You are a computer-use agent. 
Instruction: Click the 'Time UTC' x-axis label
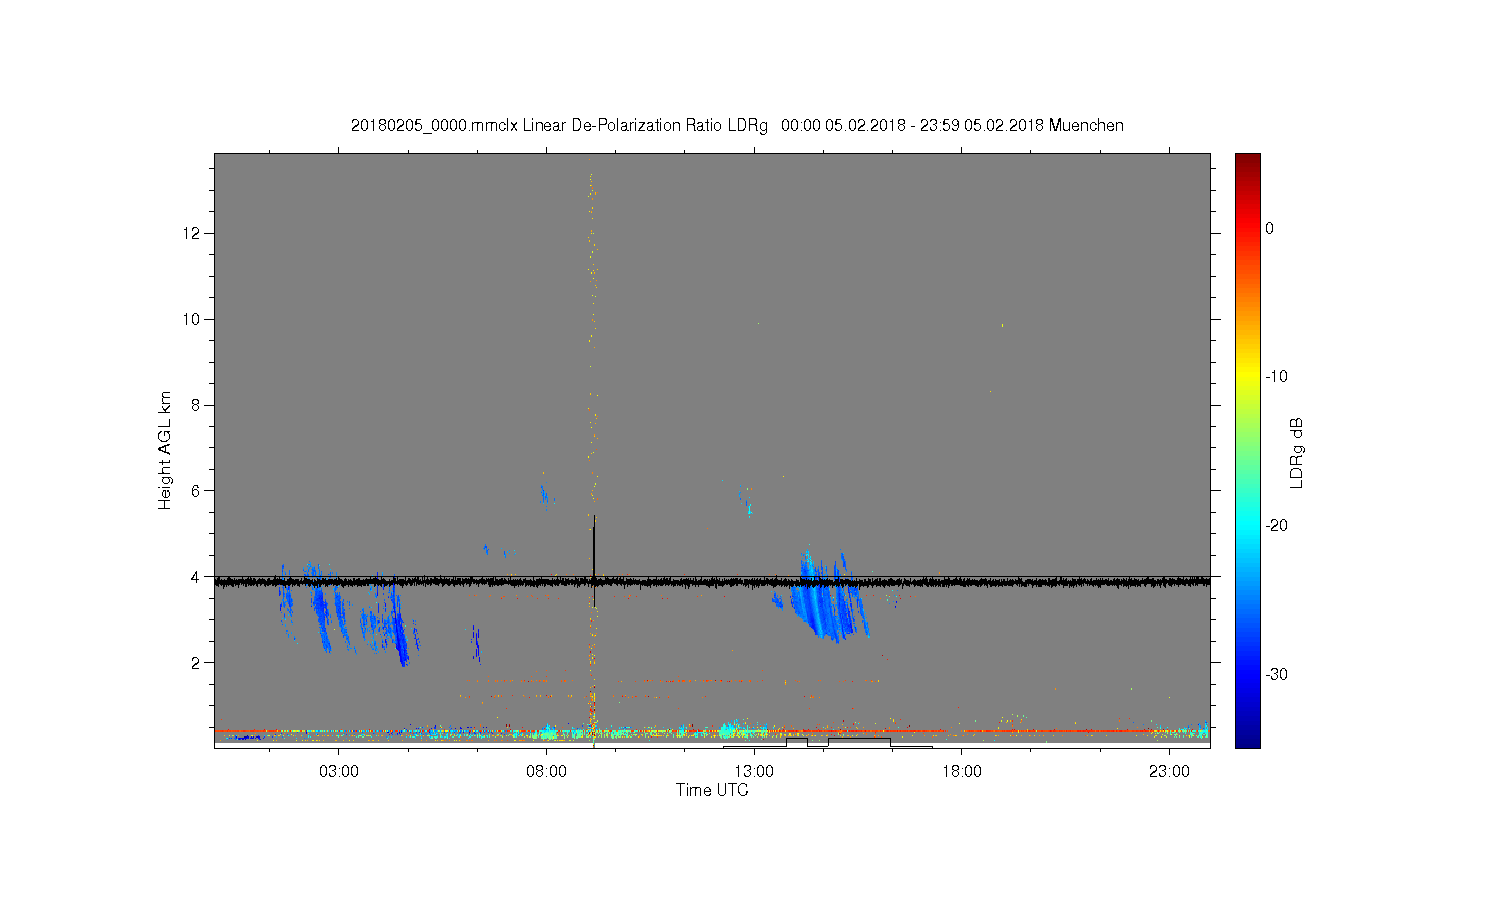coord(712,790)
